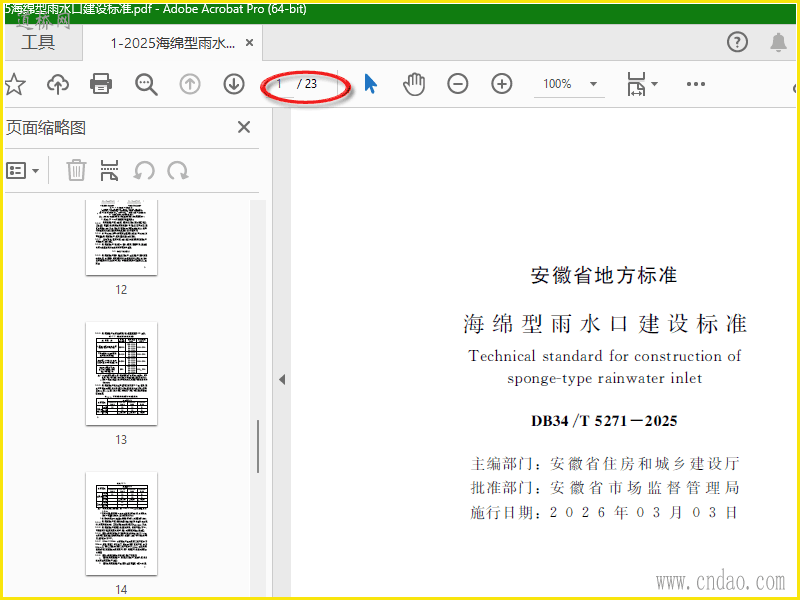
Task: Switch to the 1-2025海绵型雨水 document tab
Action: pyautogui.click(x=172, y=43)
